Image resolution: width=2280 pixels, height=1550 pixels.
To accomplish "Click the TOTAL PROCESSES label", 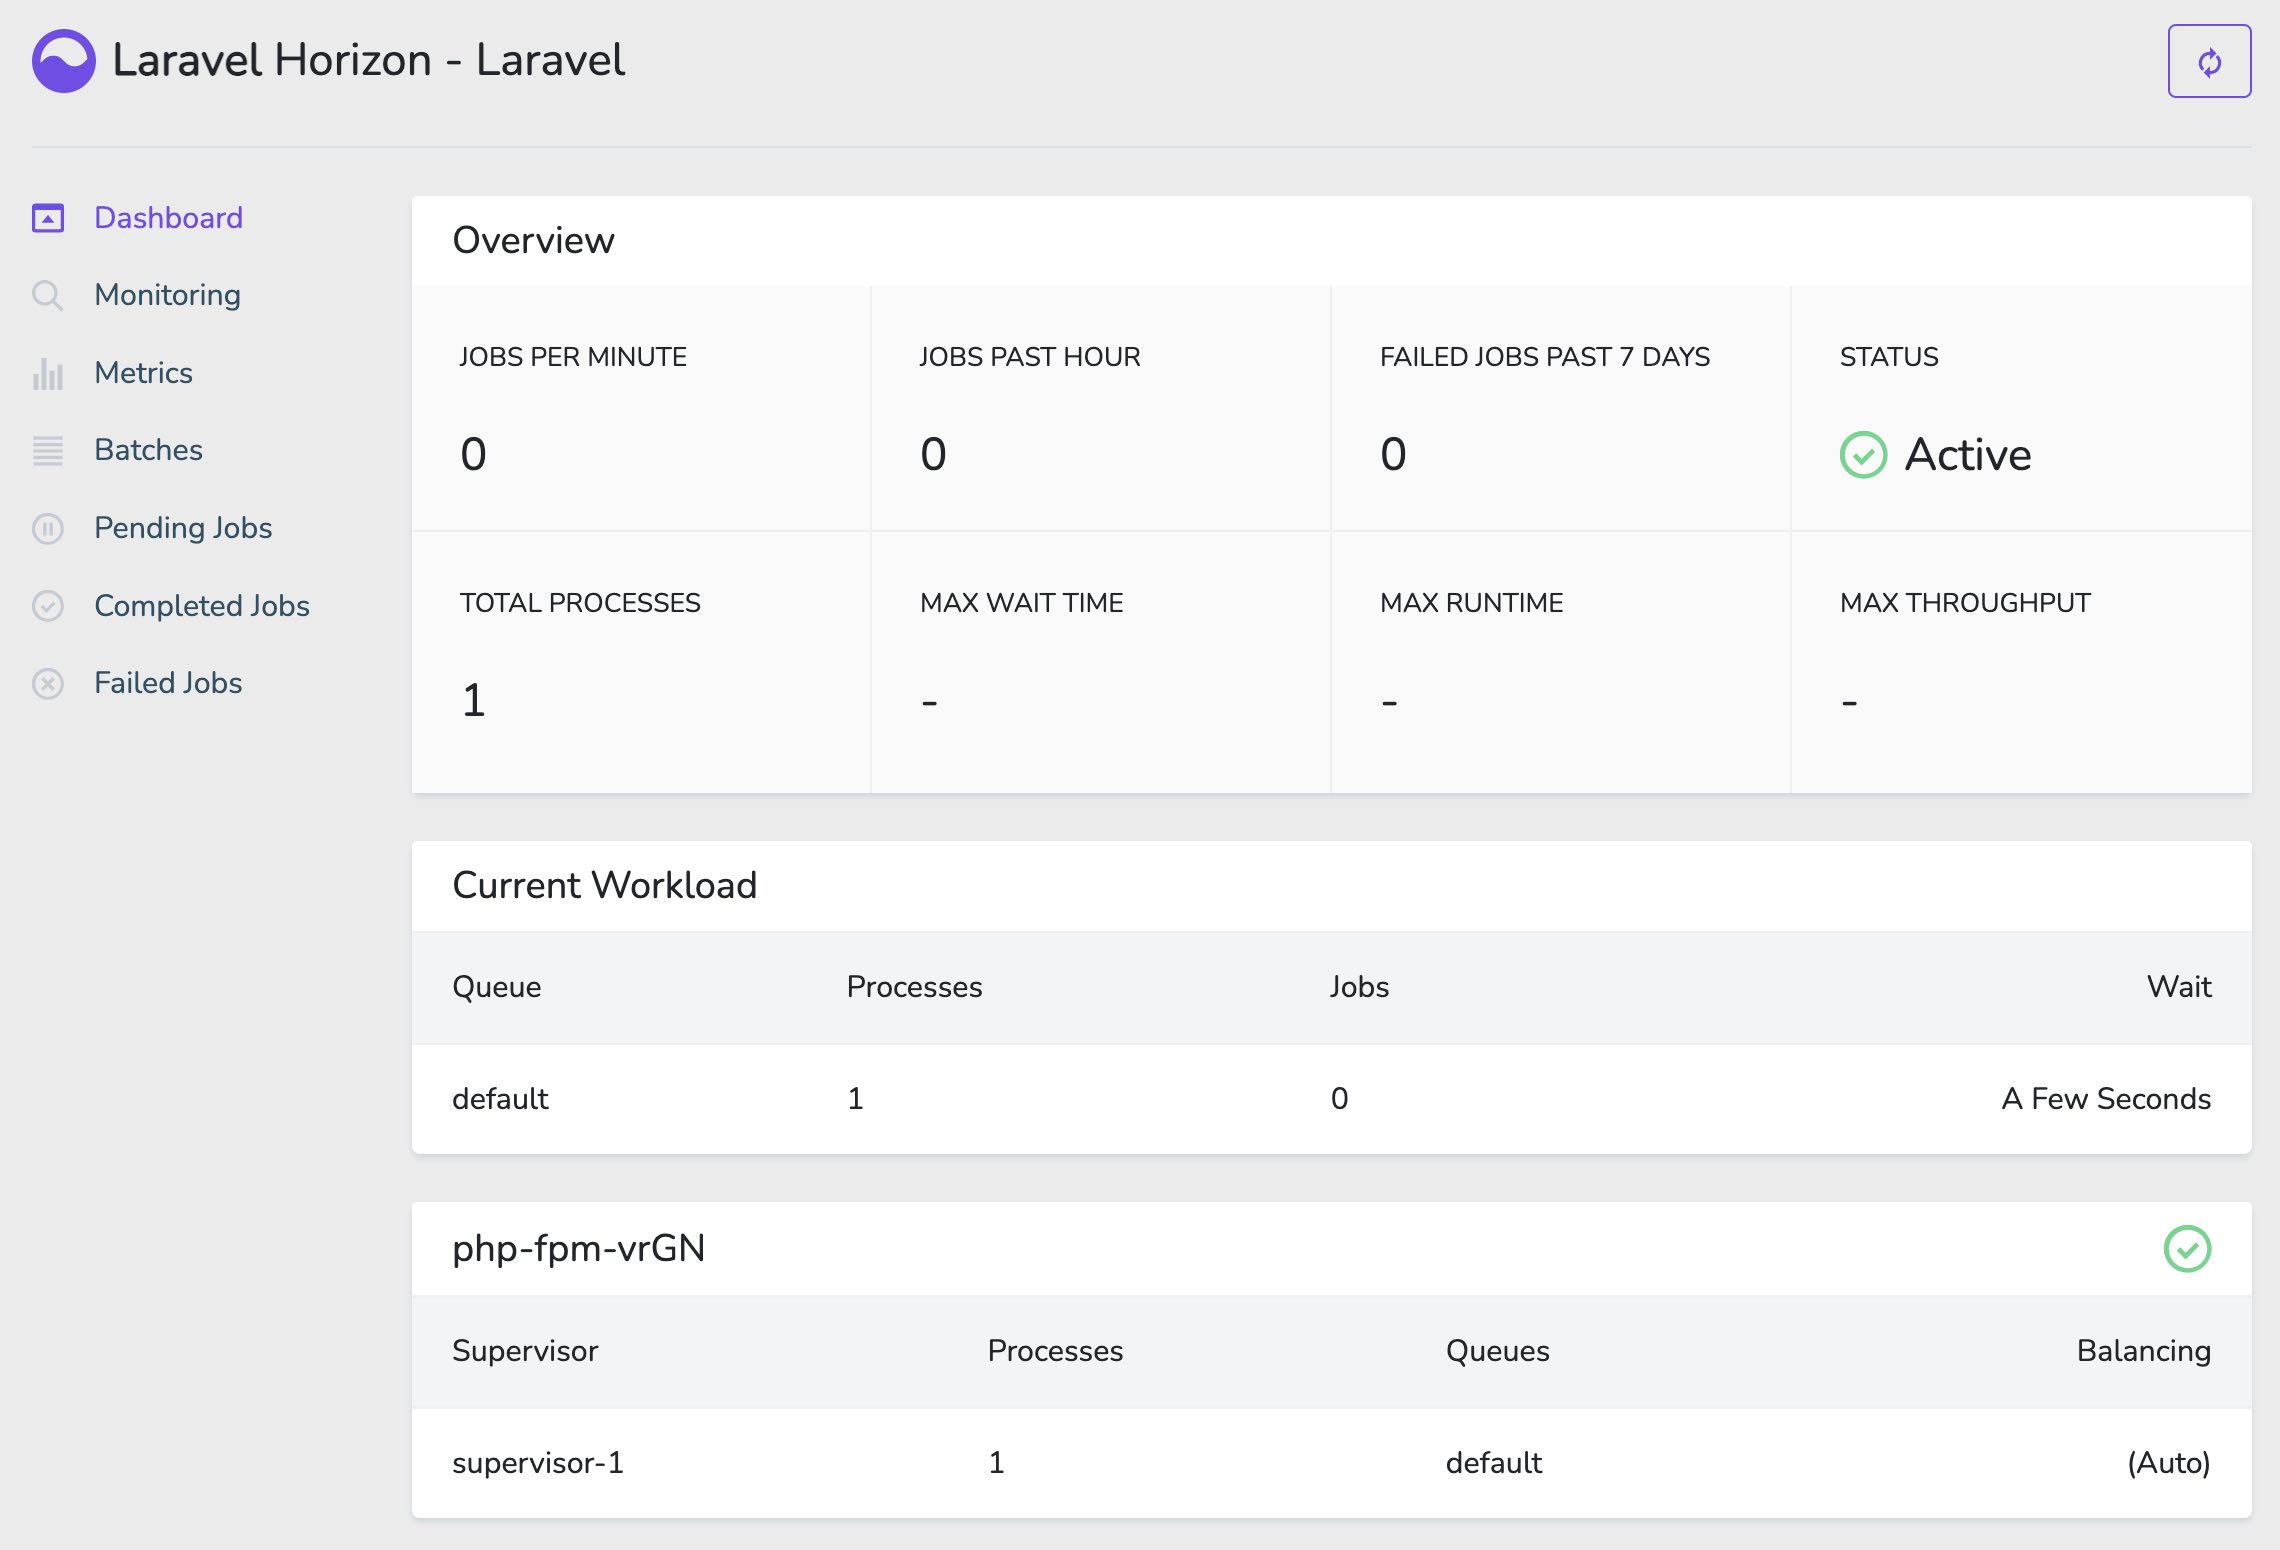I will 580,603.
